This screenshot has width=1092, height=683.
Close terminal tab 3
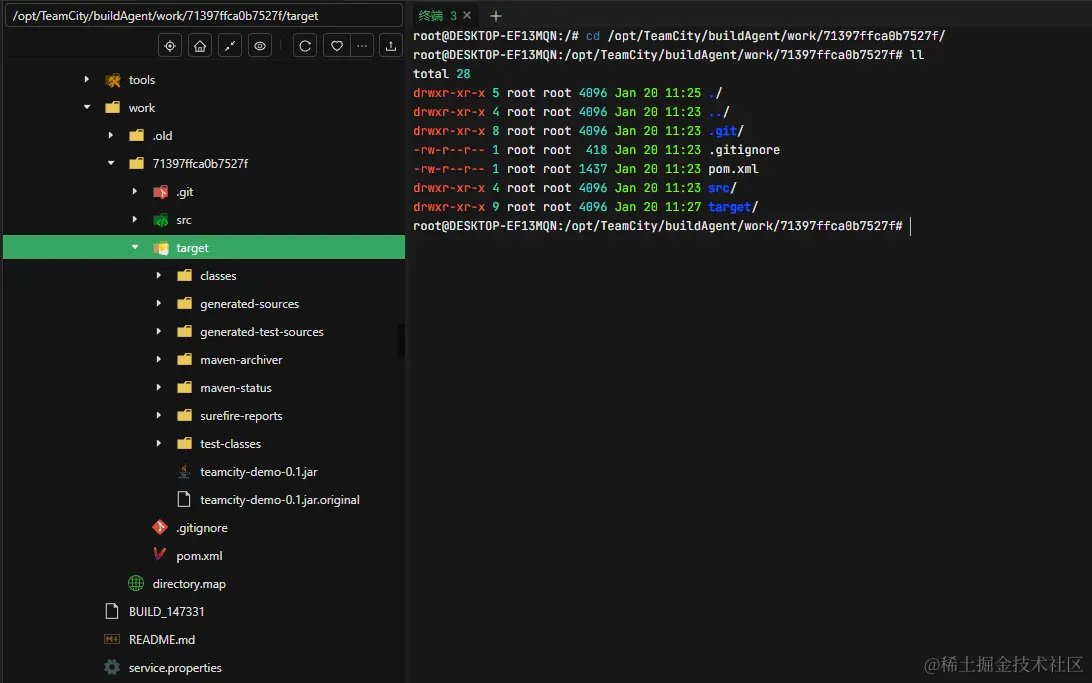pos(467,15)
